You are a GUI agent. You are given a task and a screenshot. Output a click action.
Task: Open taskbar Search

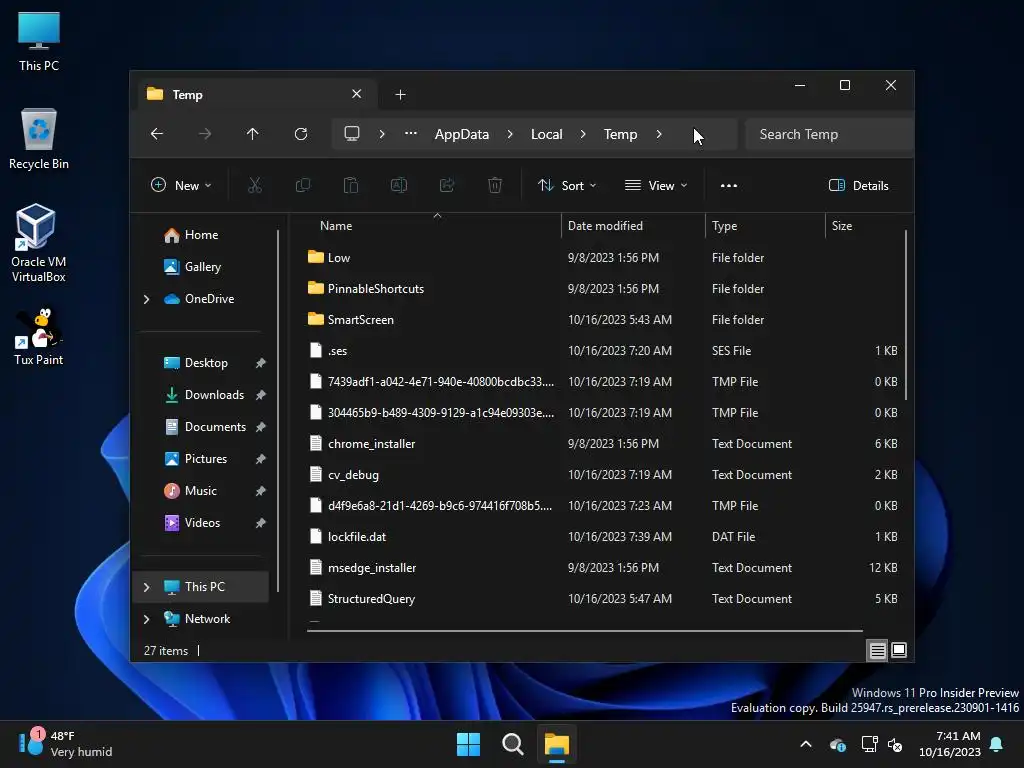pyautogui.click(x=513, y=744)
